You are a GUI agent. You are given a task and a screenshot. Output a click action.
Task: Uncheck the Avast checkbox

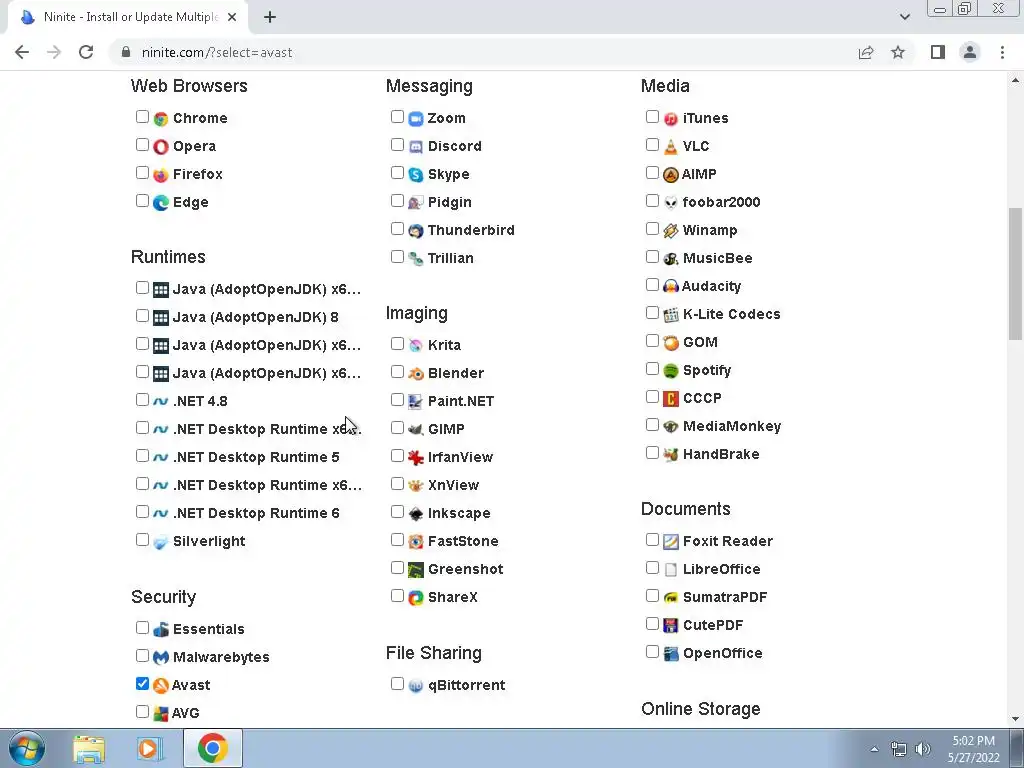coord(142,684)
